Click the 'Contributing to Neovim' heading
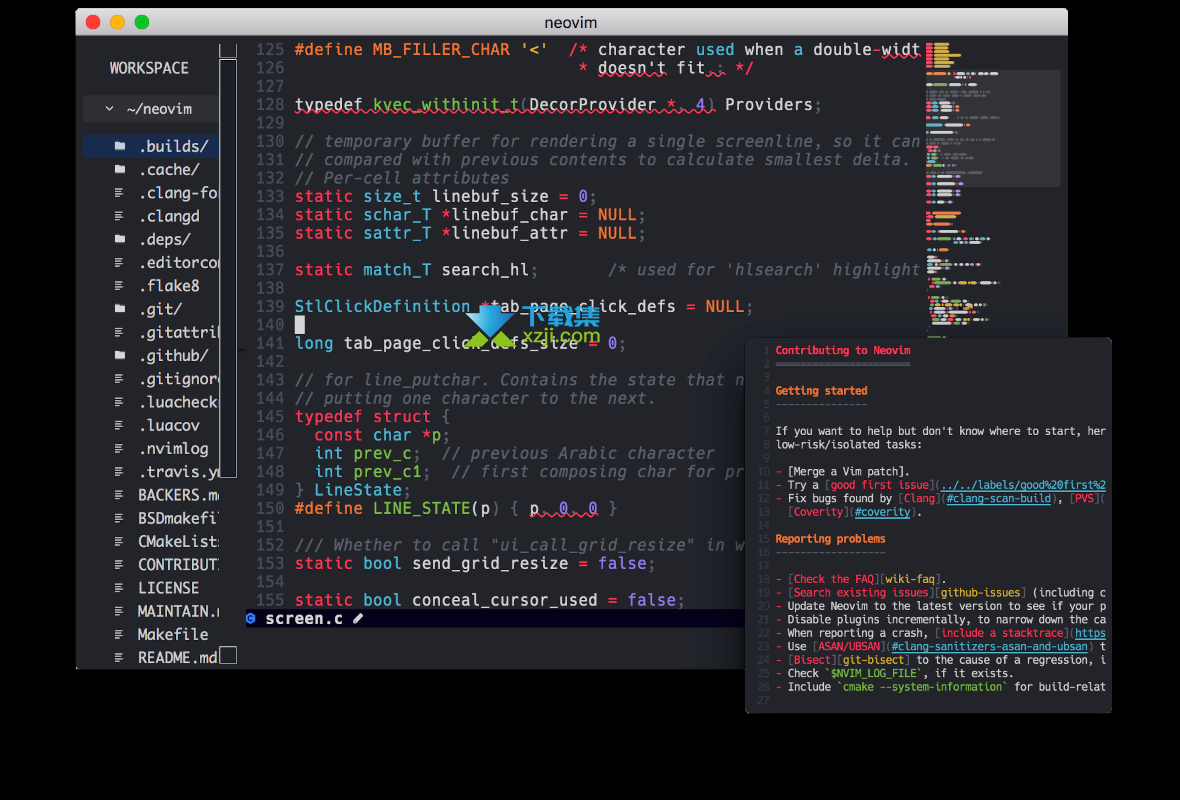The image size is (1180, 800). coord(843,351)
